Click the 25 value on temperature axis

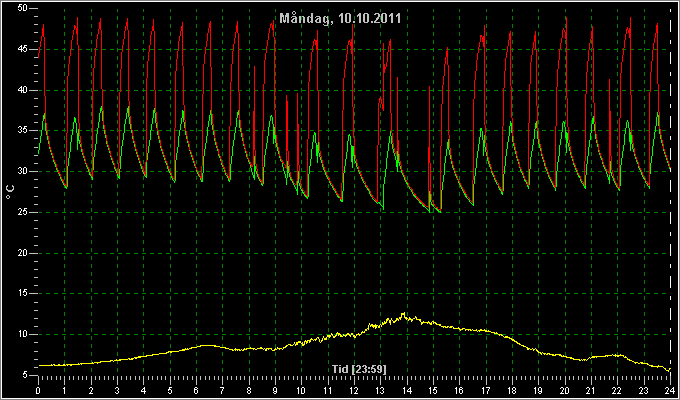23,212
